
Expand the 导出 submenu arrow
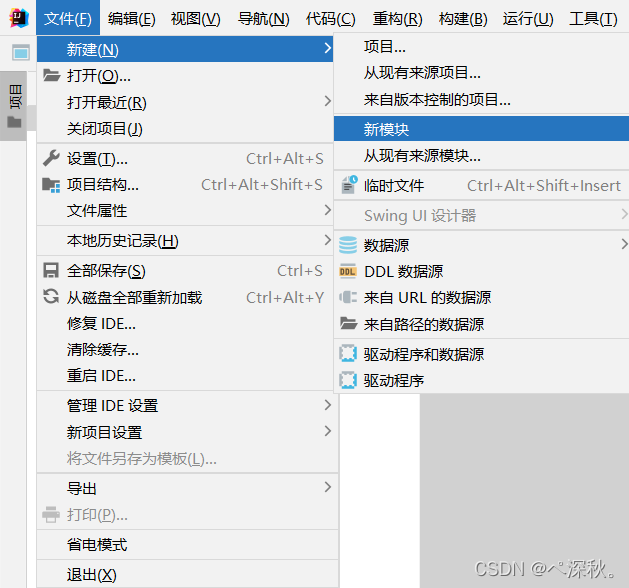327,487
